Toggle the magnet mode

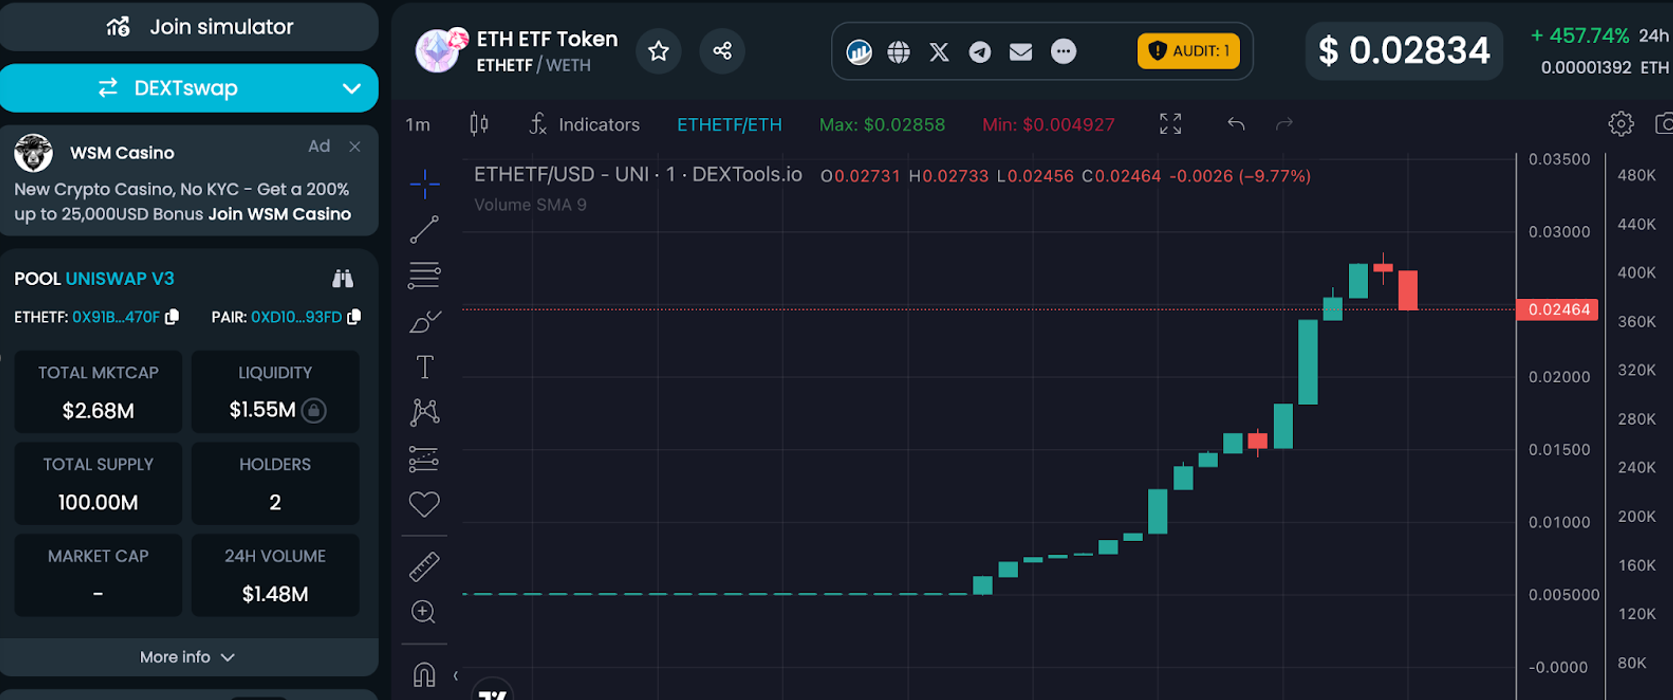pyautogui.click(x=424, y=675)
